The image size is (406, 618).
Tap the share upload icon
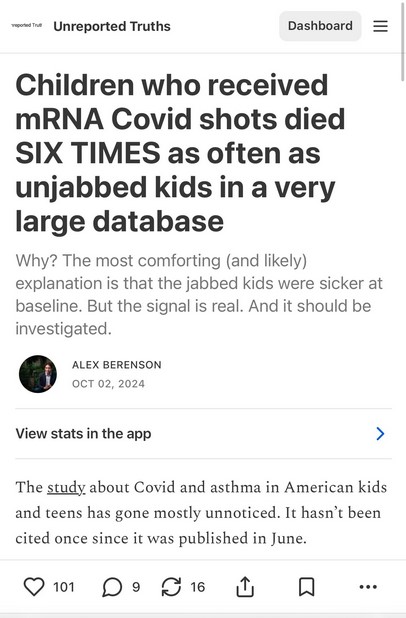245,587
